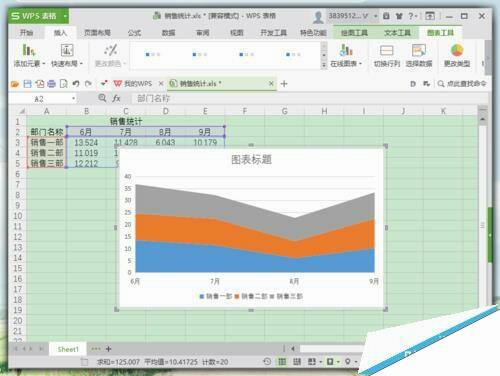Click the help question mark icon
This screenshot has width=500, height=376.
tap(411, 16)
